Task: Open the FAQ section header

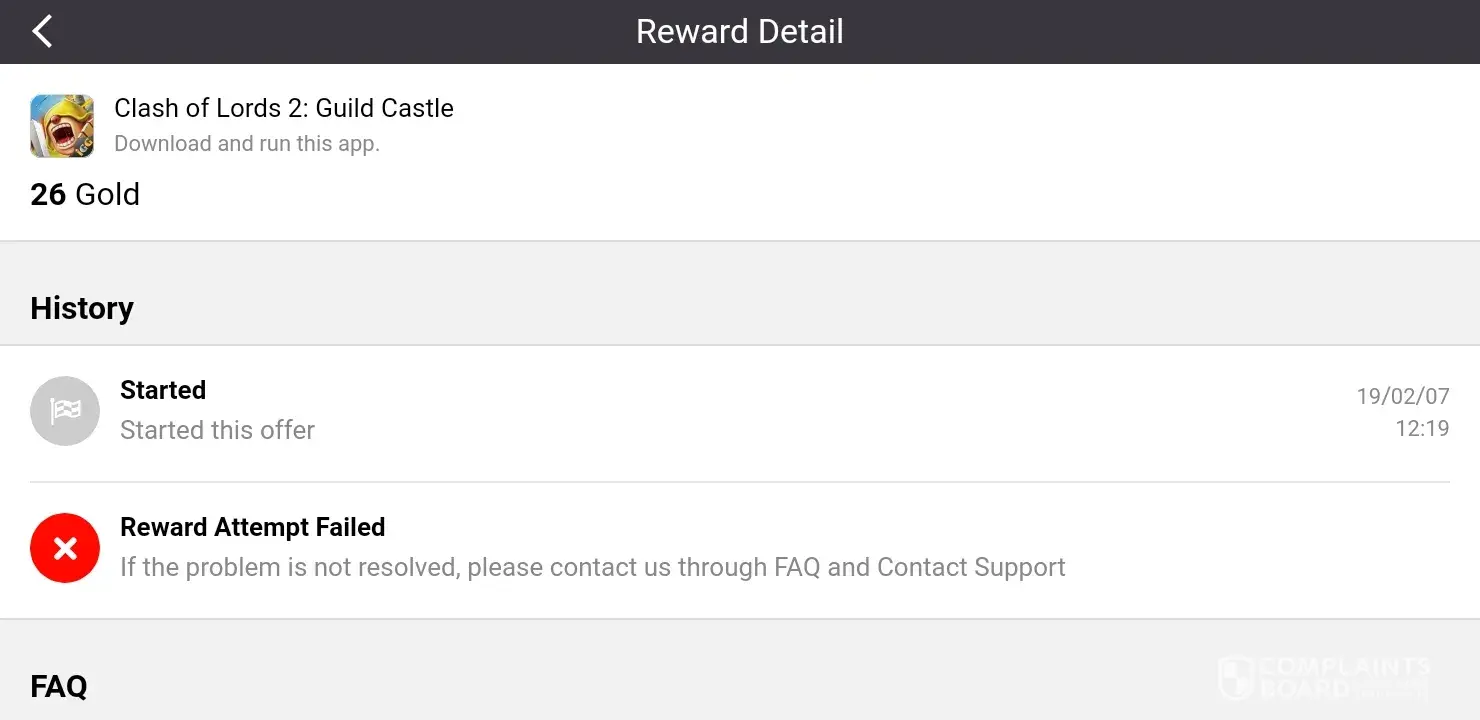Action: [59, 686]
